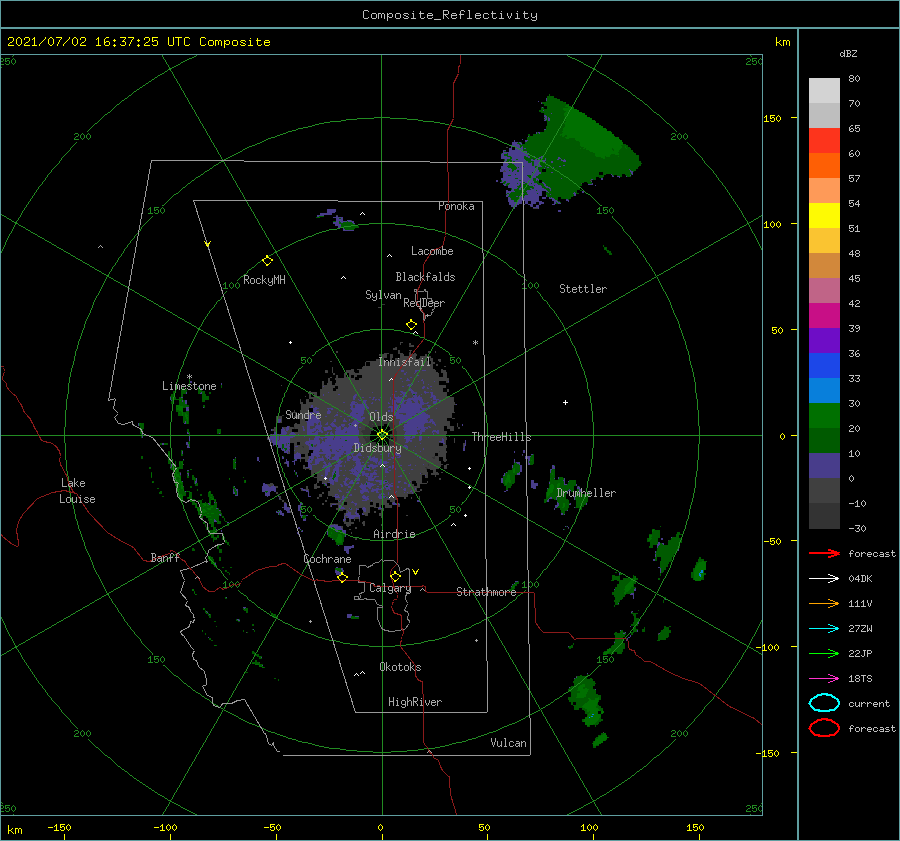Viewport: 900px width, 841px height.
Task: Click the Didsbury city label
Action: [377, 448]
